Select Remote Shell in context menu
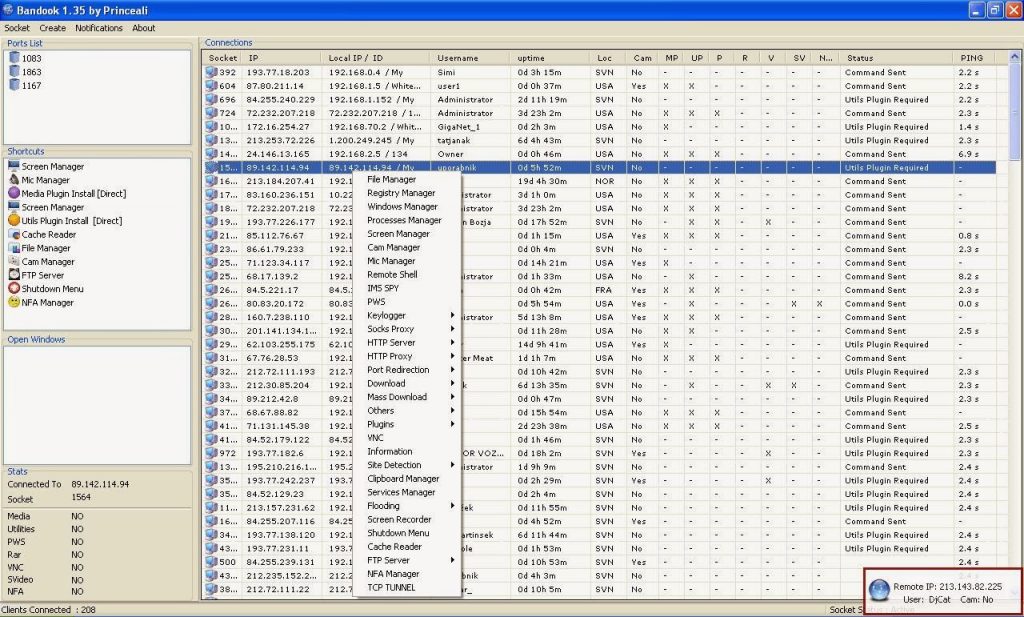Viewport: 1024px width, 617px height. [392, 274]
